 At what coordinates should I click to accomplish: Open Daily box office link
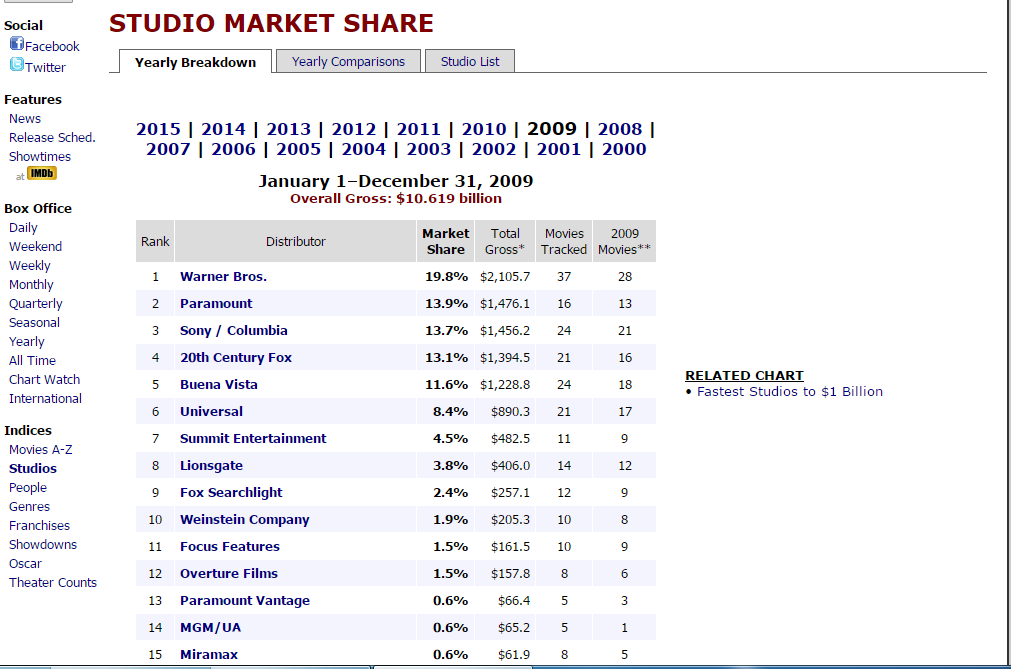pos(23,228)
